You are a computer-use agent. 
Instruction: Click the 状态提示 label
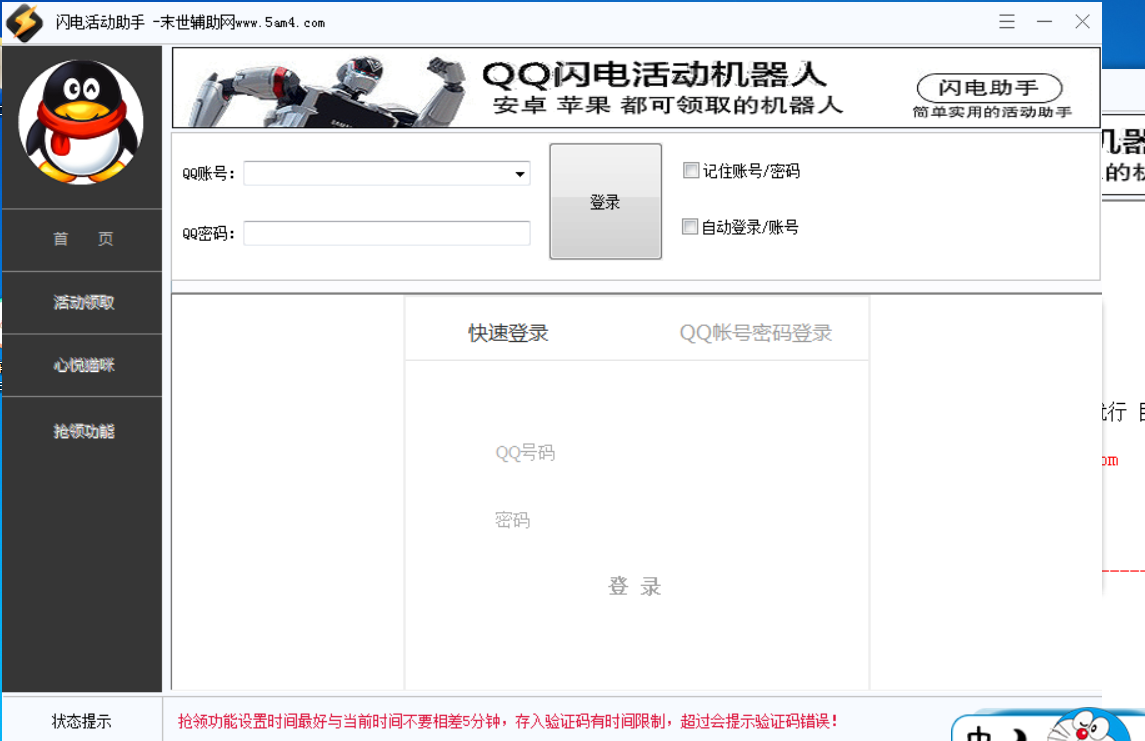[82, 721]
